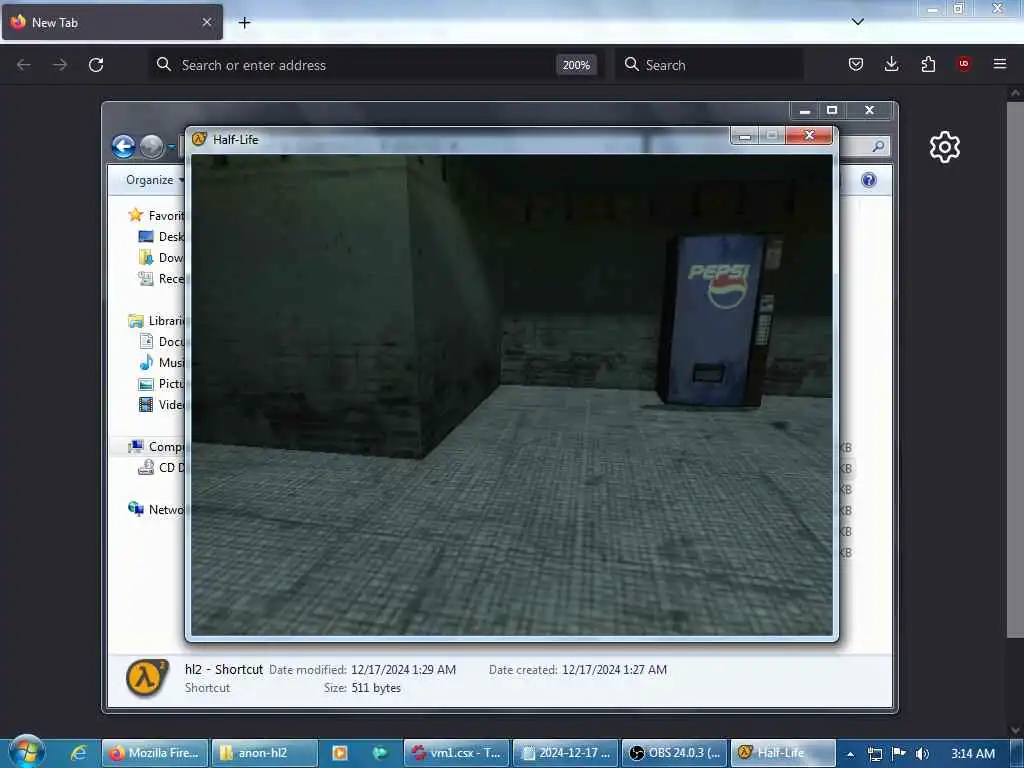Select CD Drive in sidebar

pos(162,468)
